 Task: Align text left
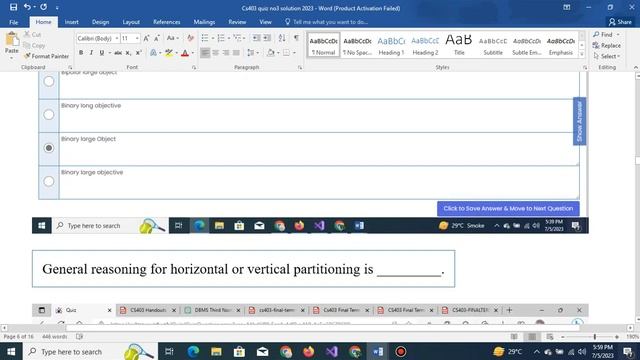pos(205,53)
